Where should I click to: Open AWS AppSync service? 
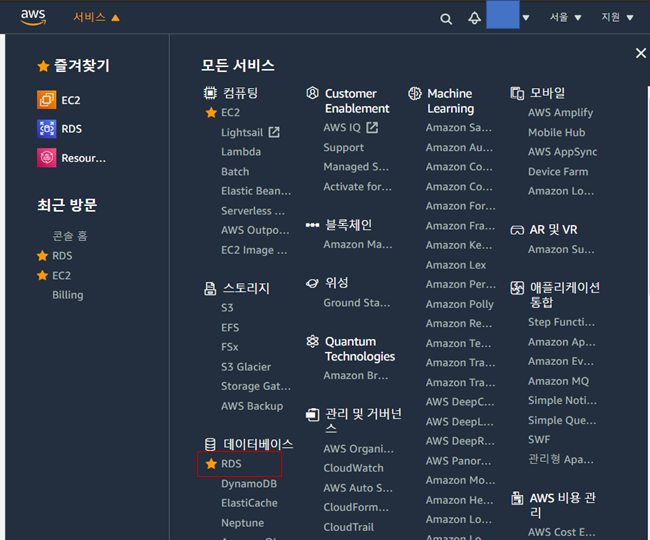(563, 152)
